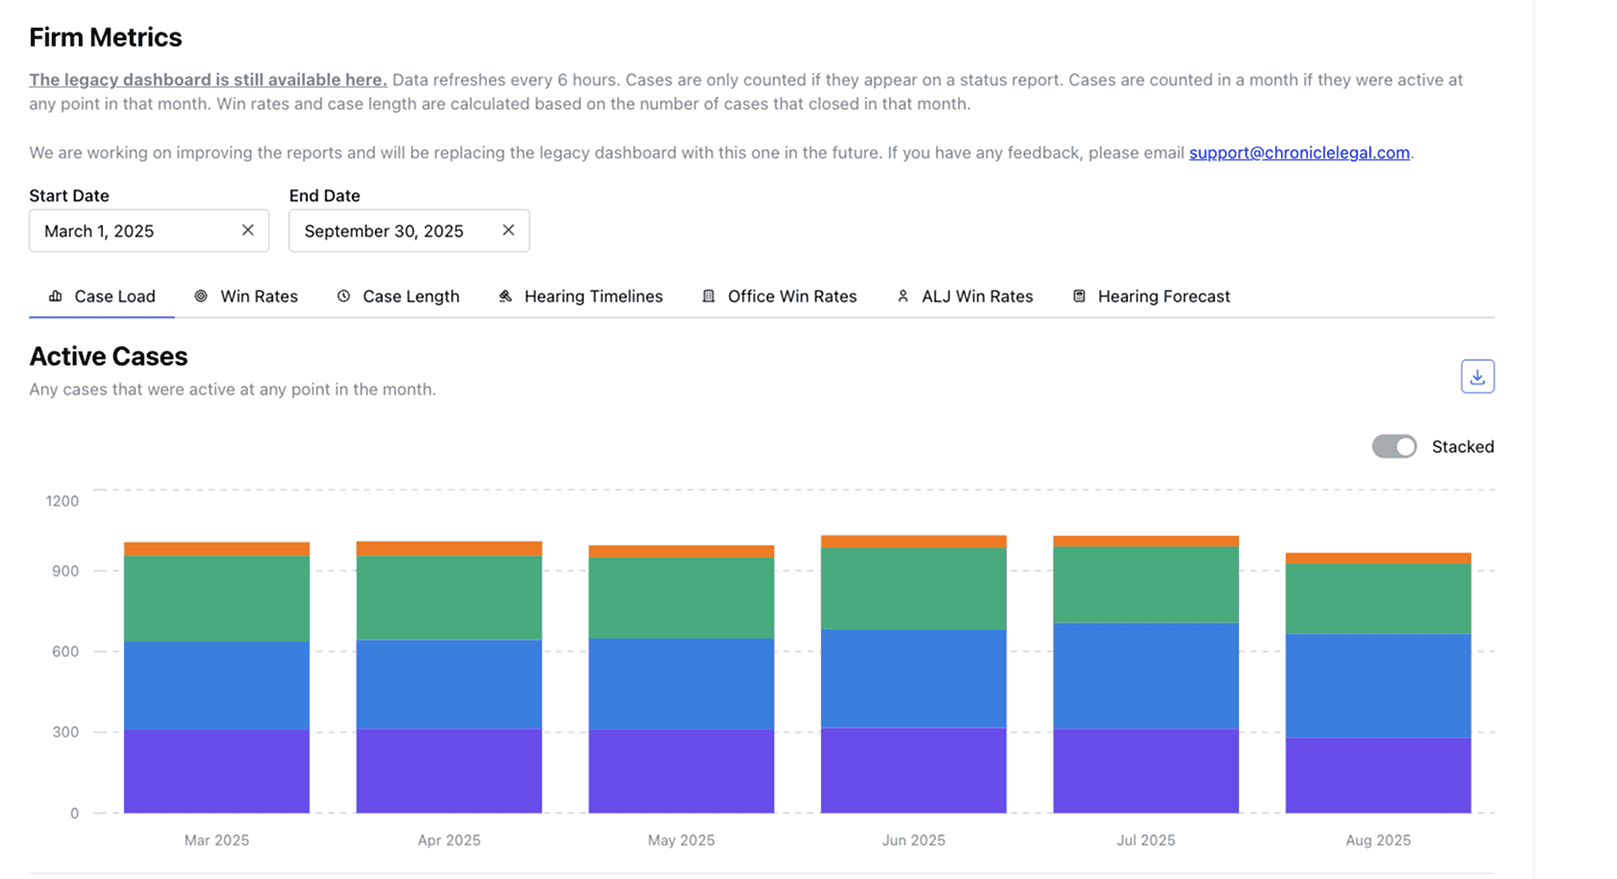The height and width of the screenshot is (879, 1617).
Task: Click the orange segment of Jun 2025 bar
Action: [913, 542]
